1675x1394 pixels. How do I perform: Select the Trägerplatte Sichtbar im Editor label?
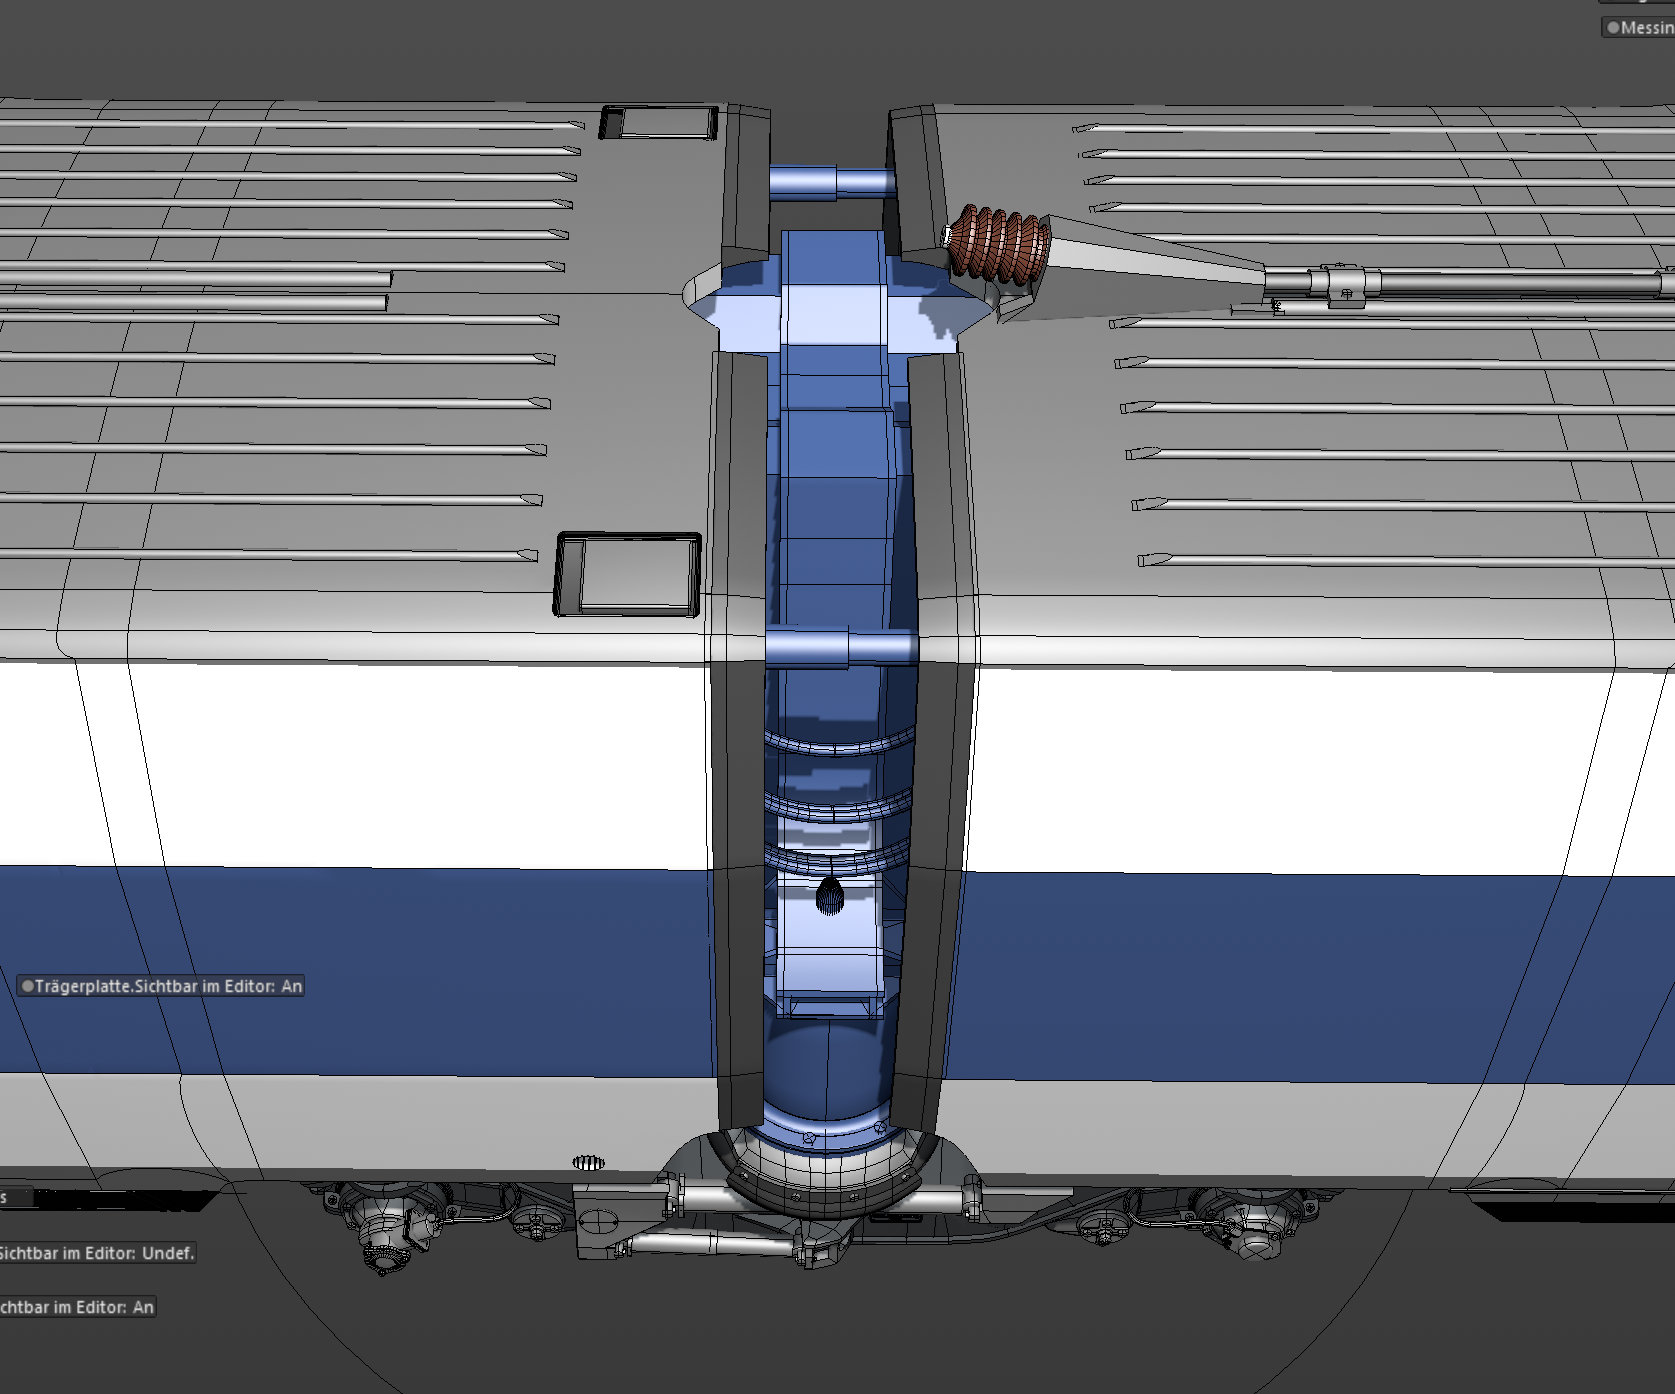(160, 986)
